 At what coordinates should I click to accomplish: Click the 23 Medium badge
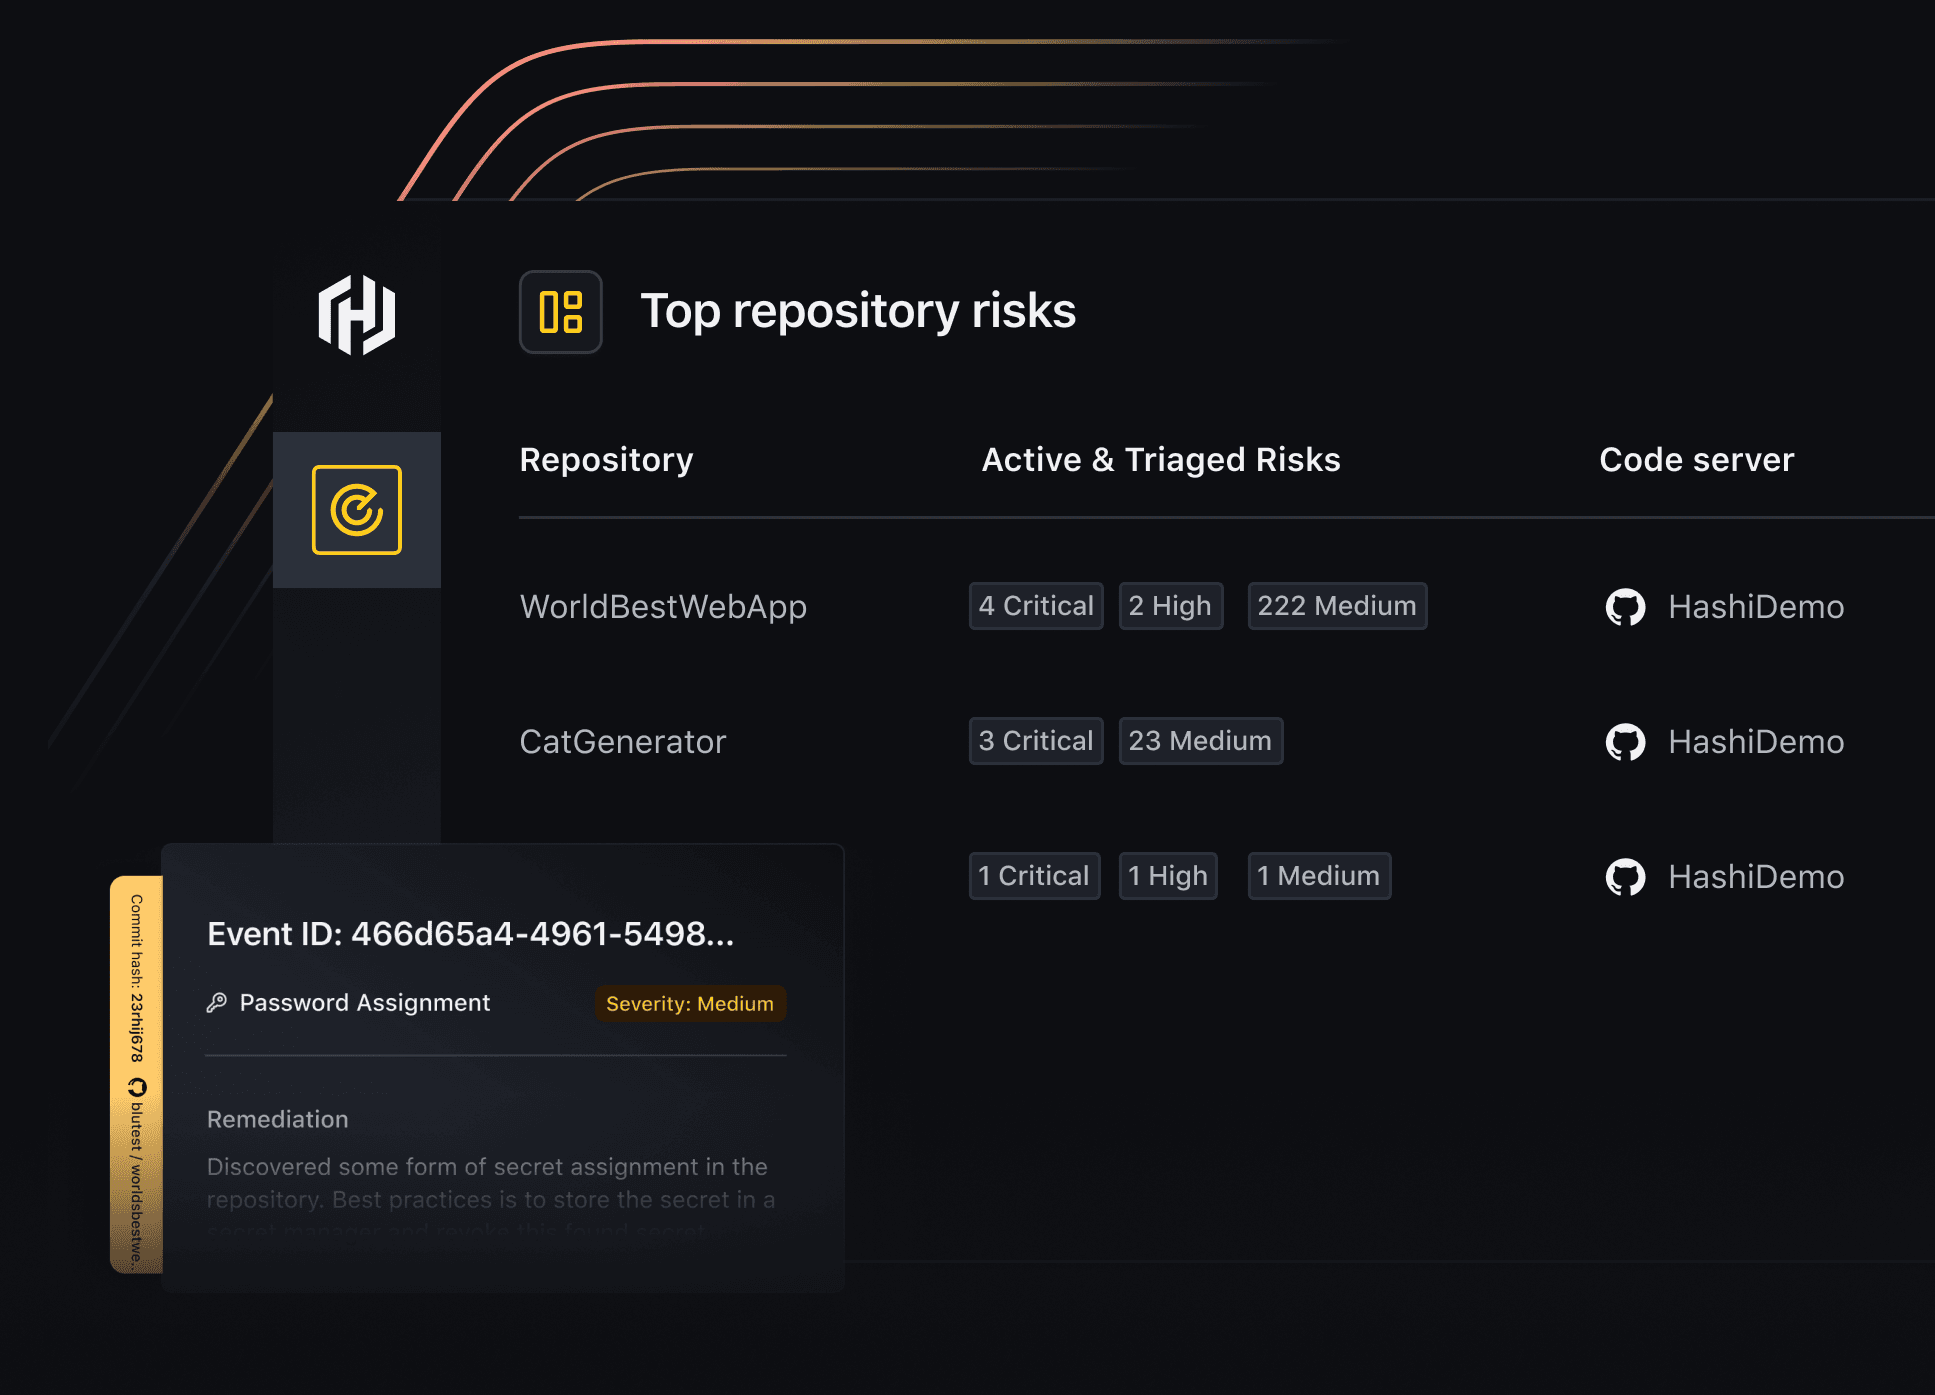1200,741
